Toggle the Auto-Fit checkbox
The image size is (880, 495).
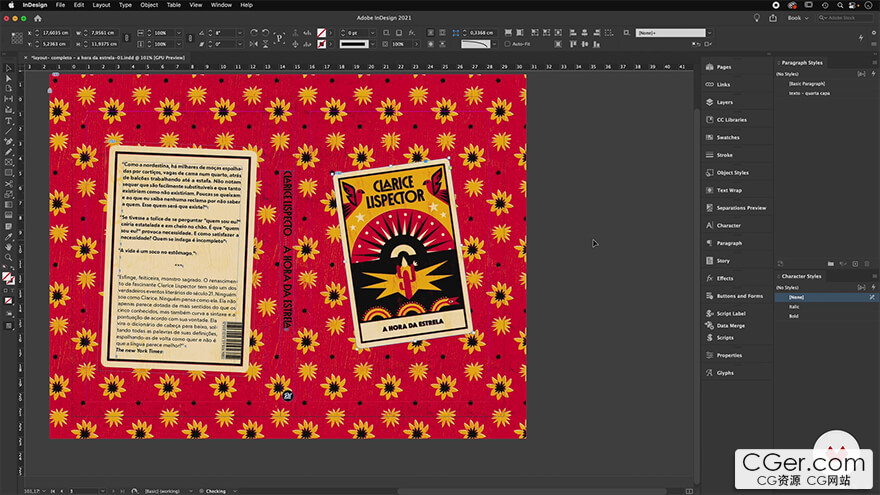click(507, 44)
